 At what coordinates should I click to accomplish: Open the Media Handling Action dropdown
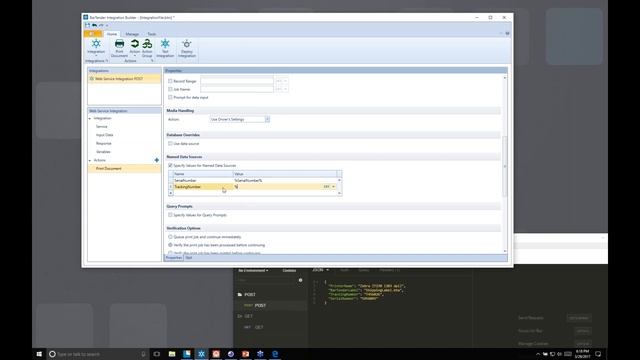(267, 119)
